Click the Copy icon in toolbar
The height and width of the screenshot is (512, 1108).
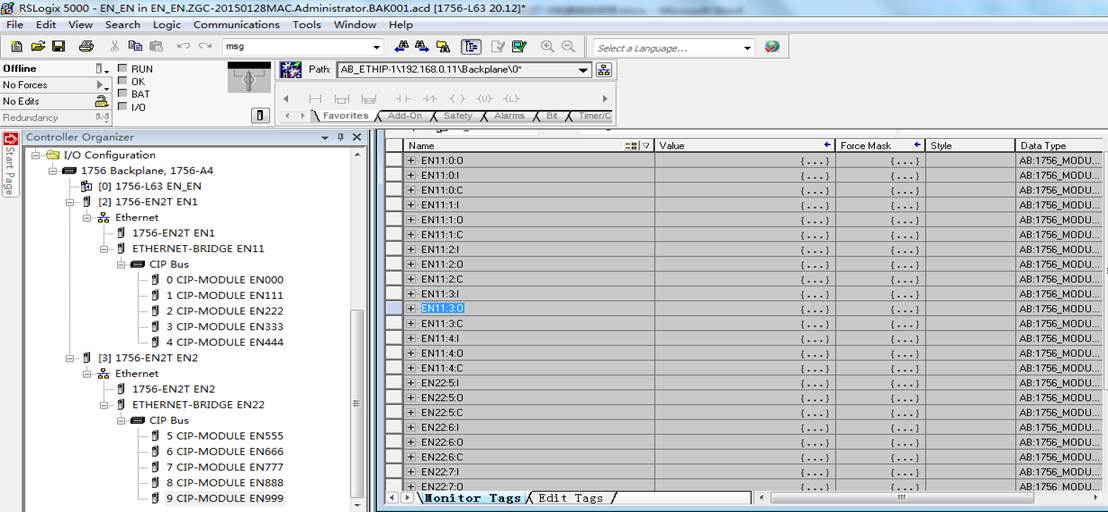(135, 47)
